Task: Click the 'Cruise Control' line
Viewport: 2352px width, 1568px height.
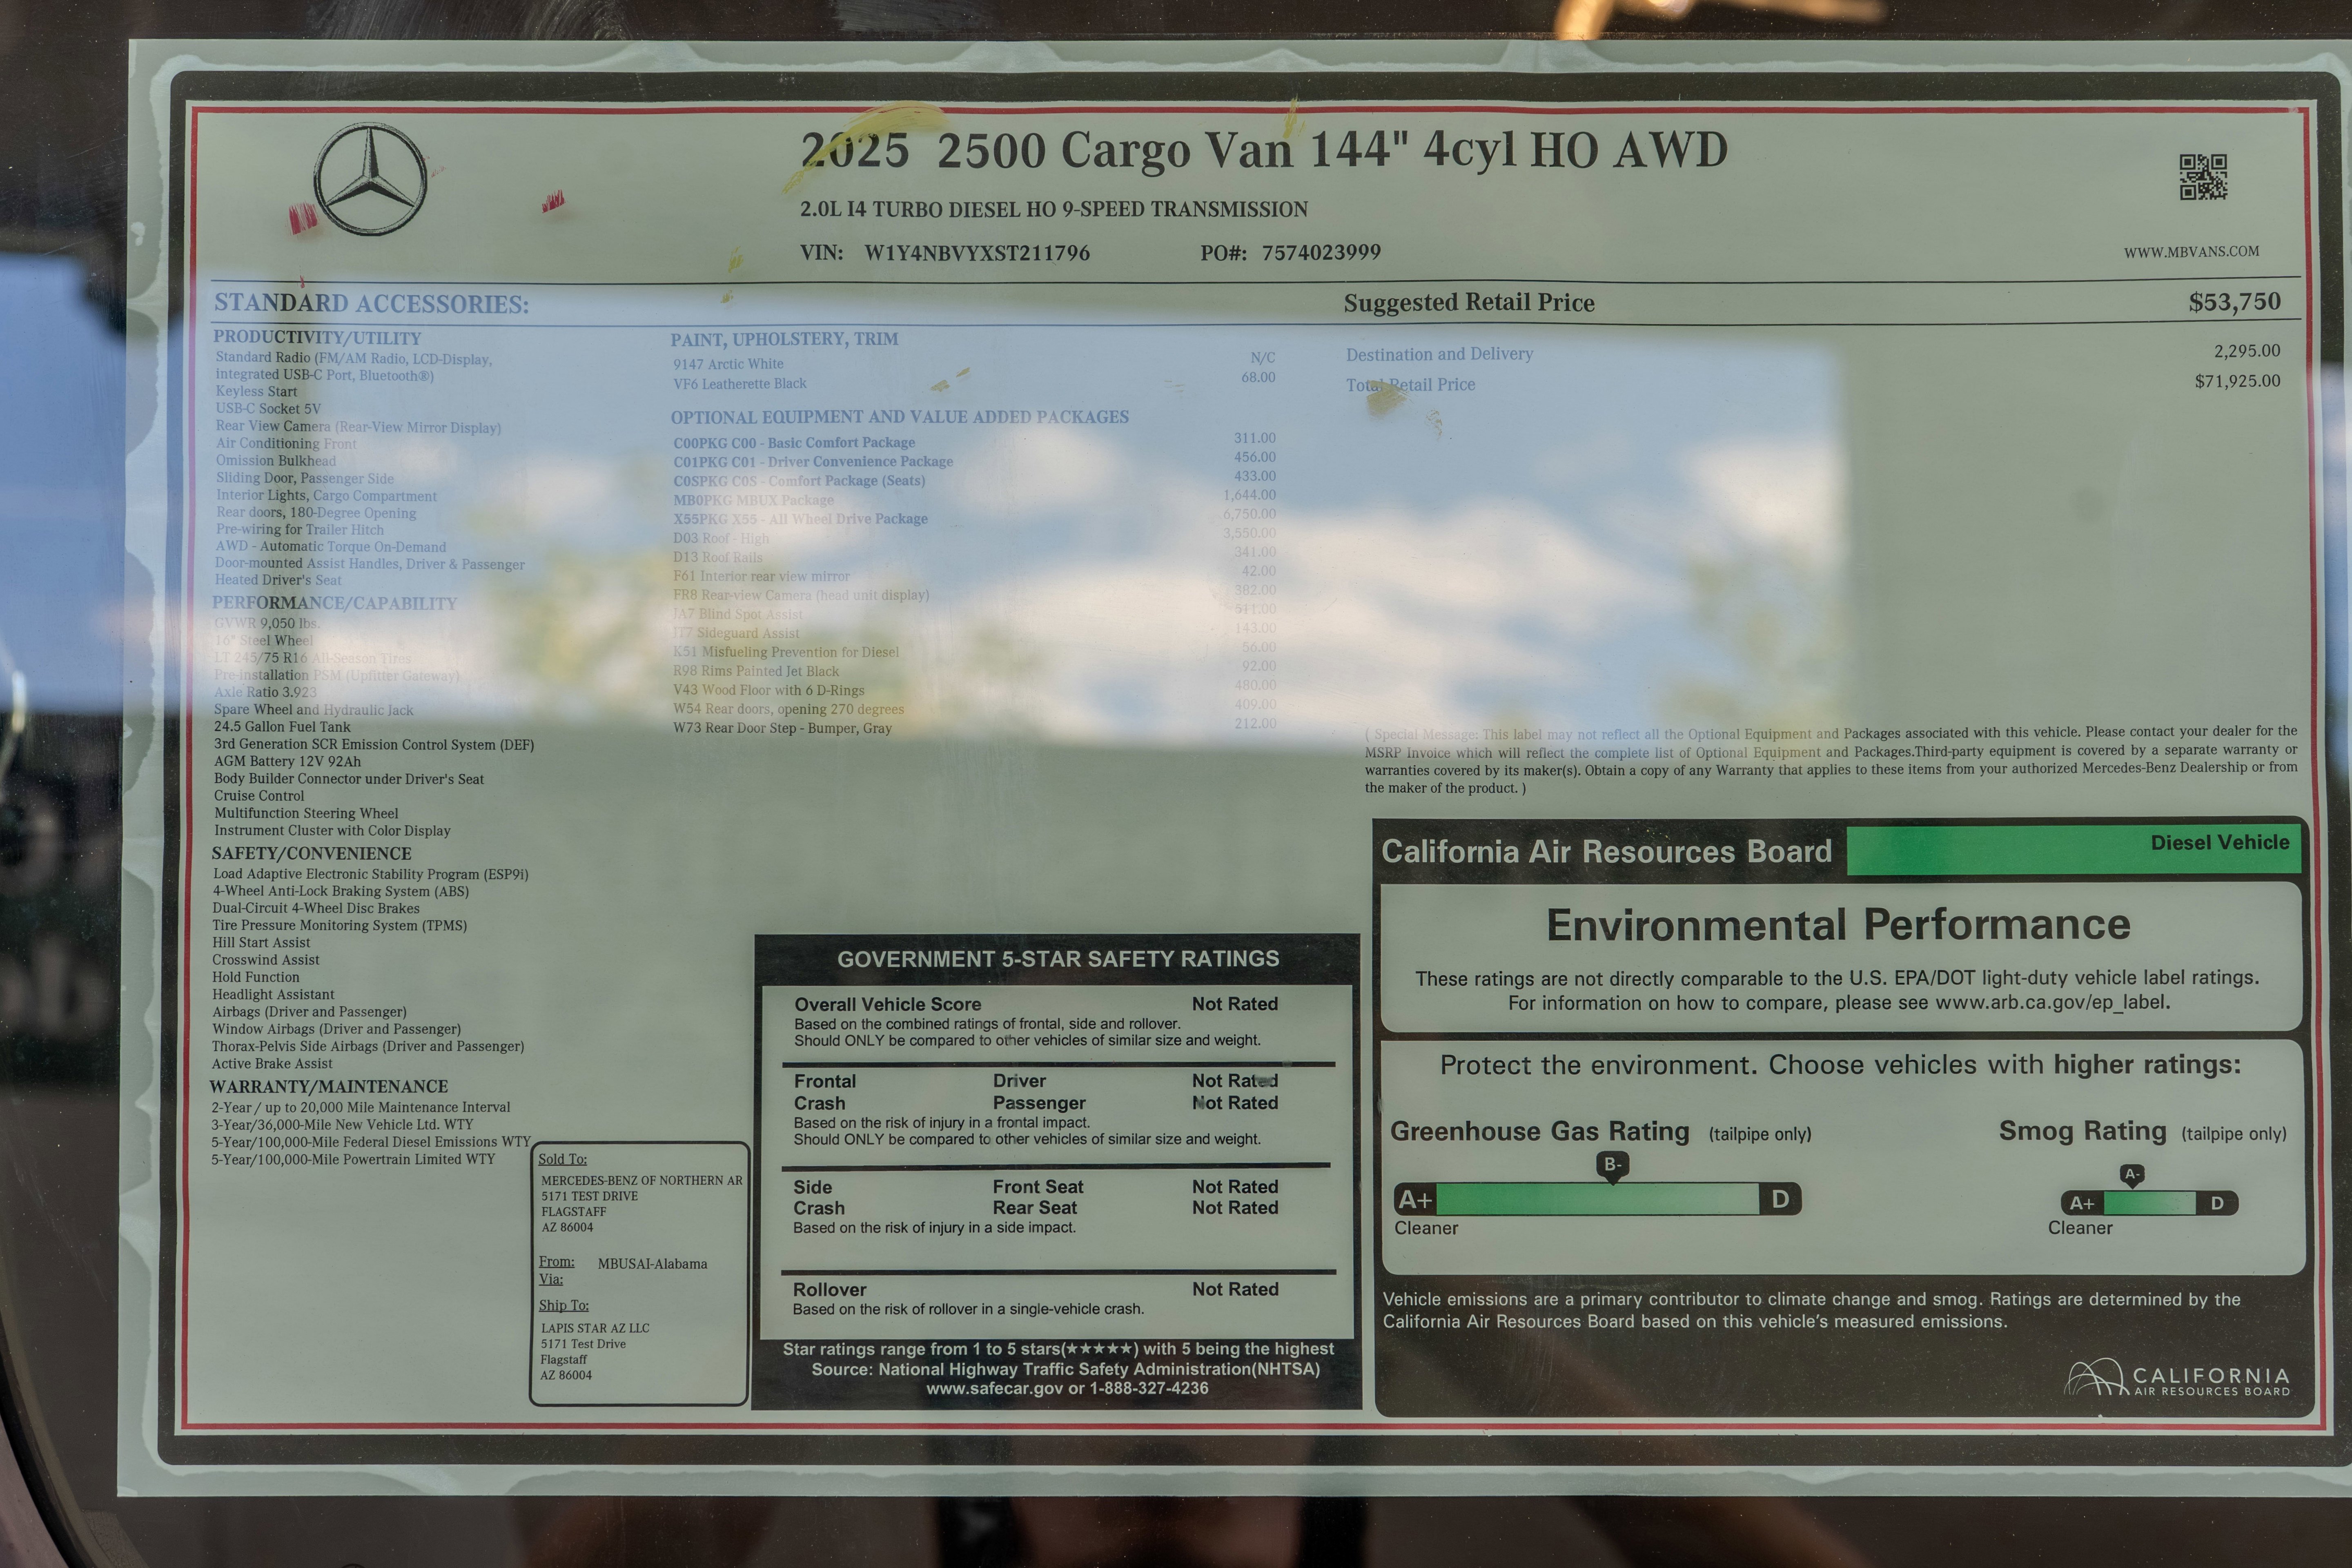Action: pos(259,796)
